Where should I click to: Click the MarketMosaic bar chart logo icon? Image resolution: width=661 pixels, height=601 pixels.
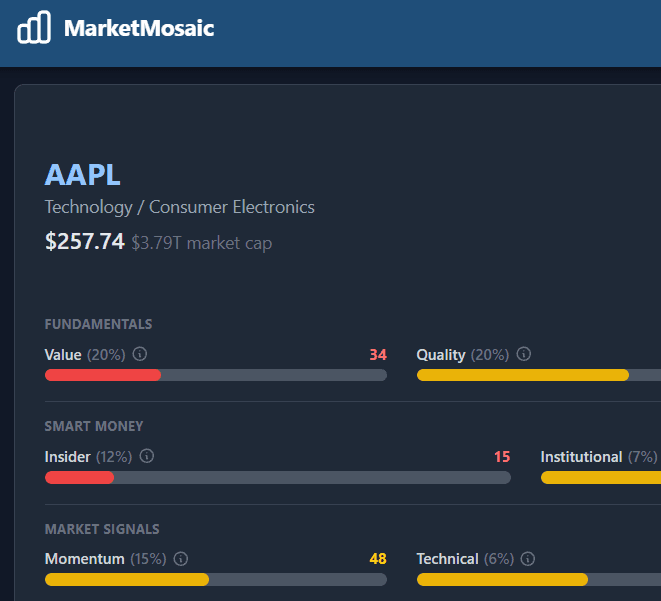[34, 27]
